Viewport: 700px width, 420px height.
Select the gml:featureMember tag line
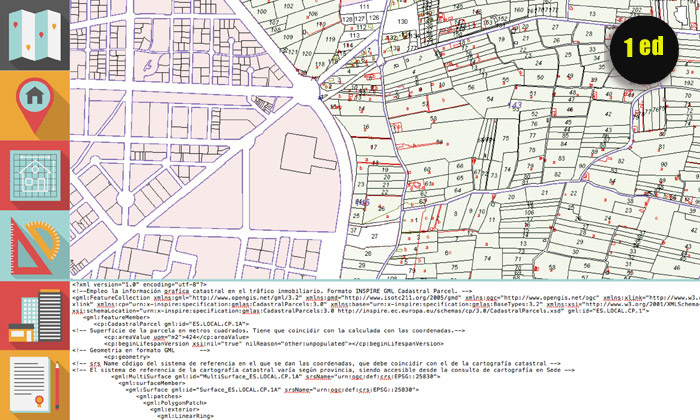point(116,317)
